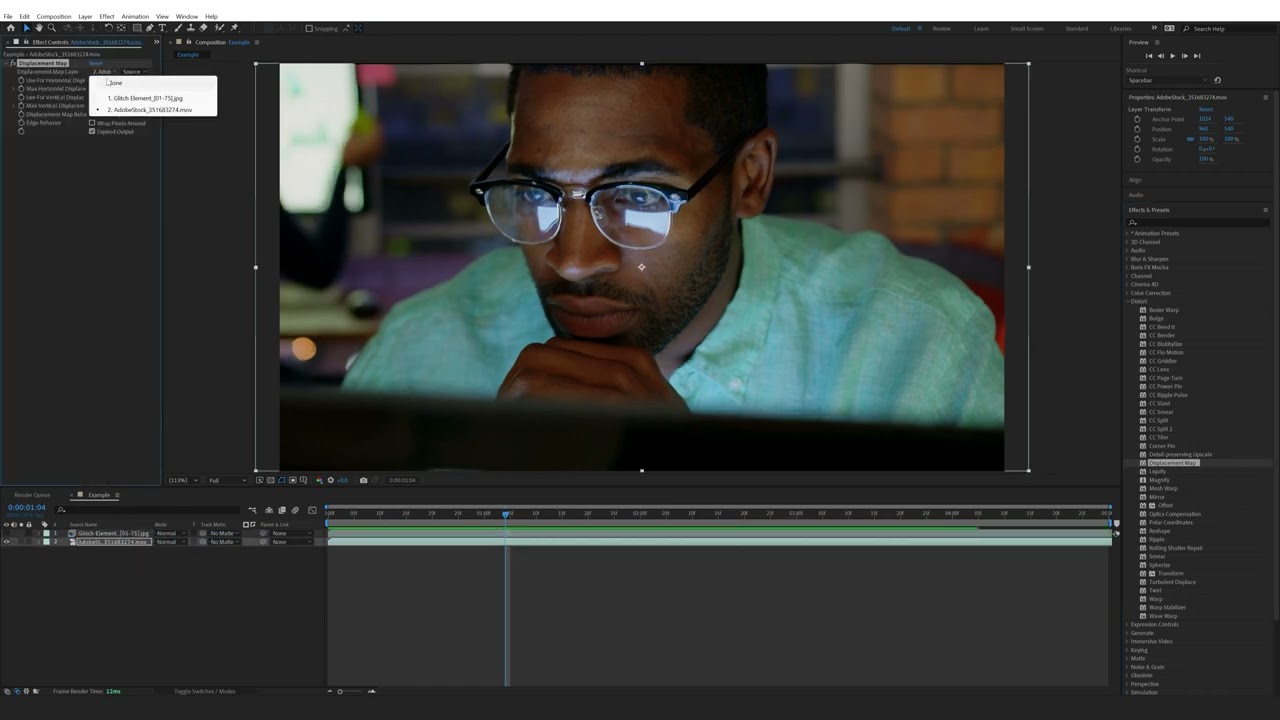This screenshot has height=720, width=1280.
Task: Select the Rotation tool
Action: click(109, 28)
